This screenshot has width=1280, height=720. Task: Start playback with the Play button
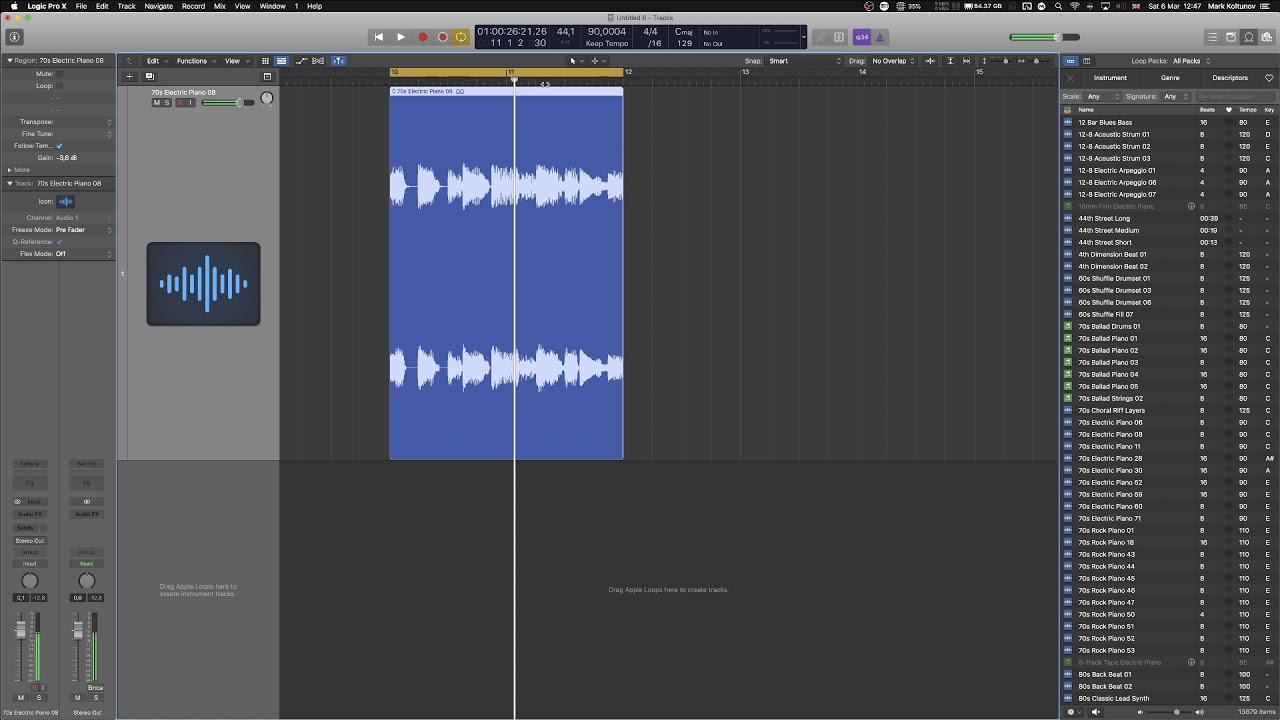[x=401, y=37]
